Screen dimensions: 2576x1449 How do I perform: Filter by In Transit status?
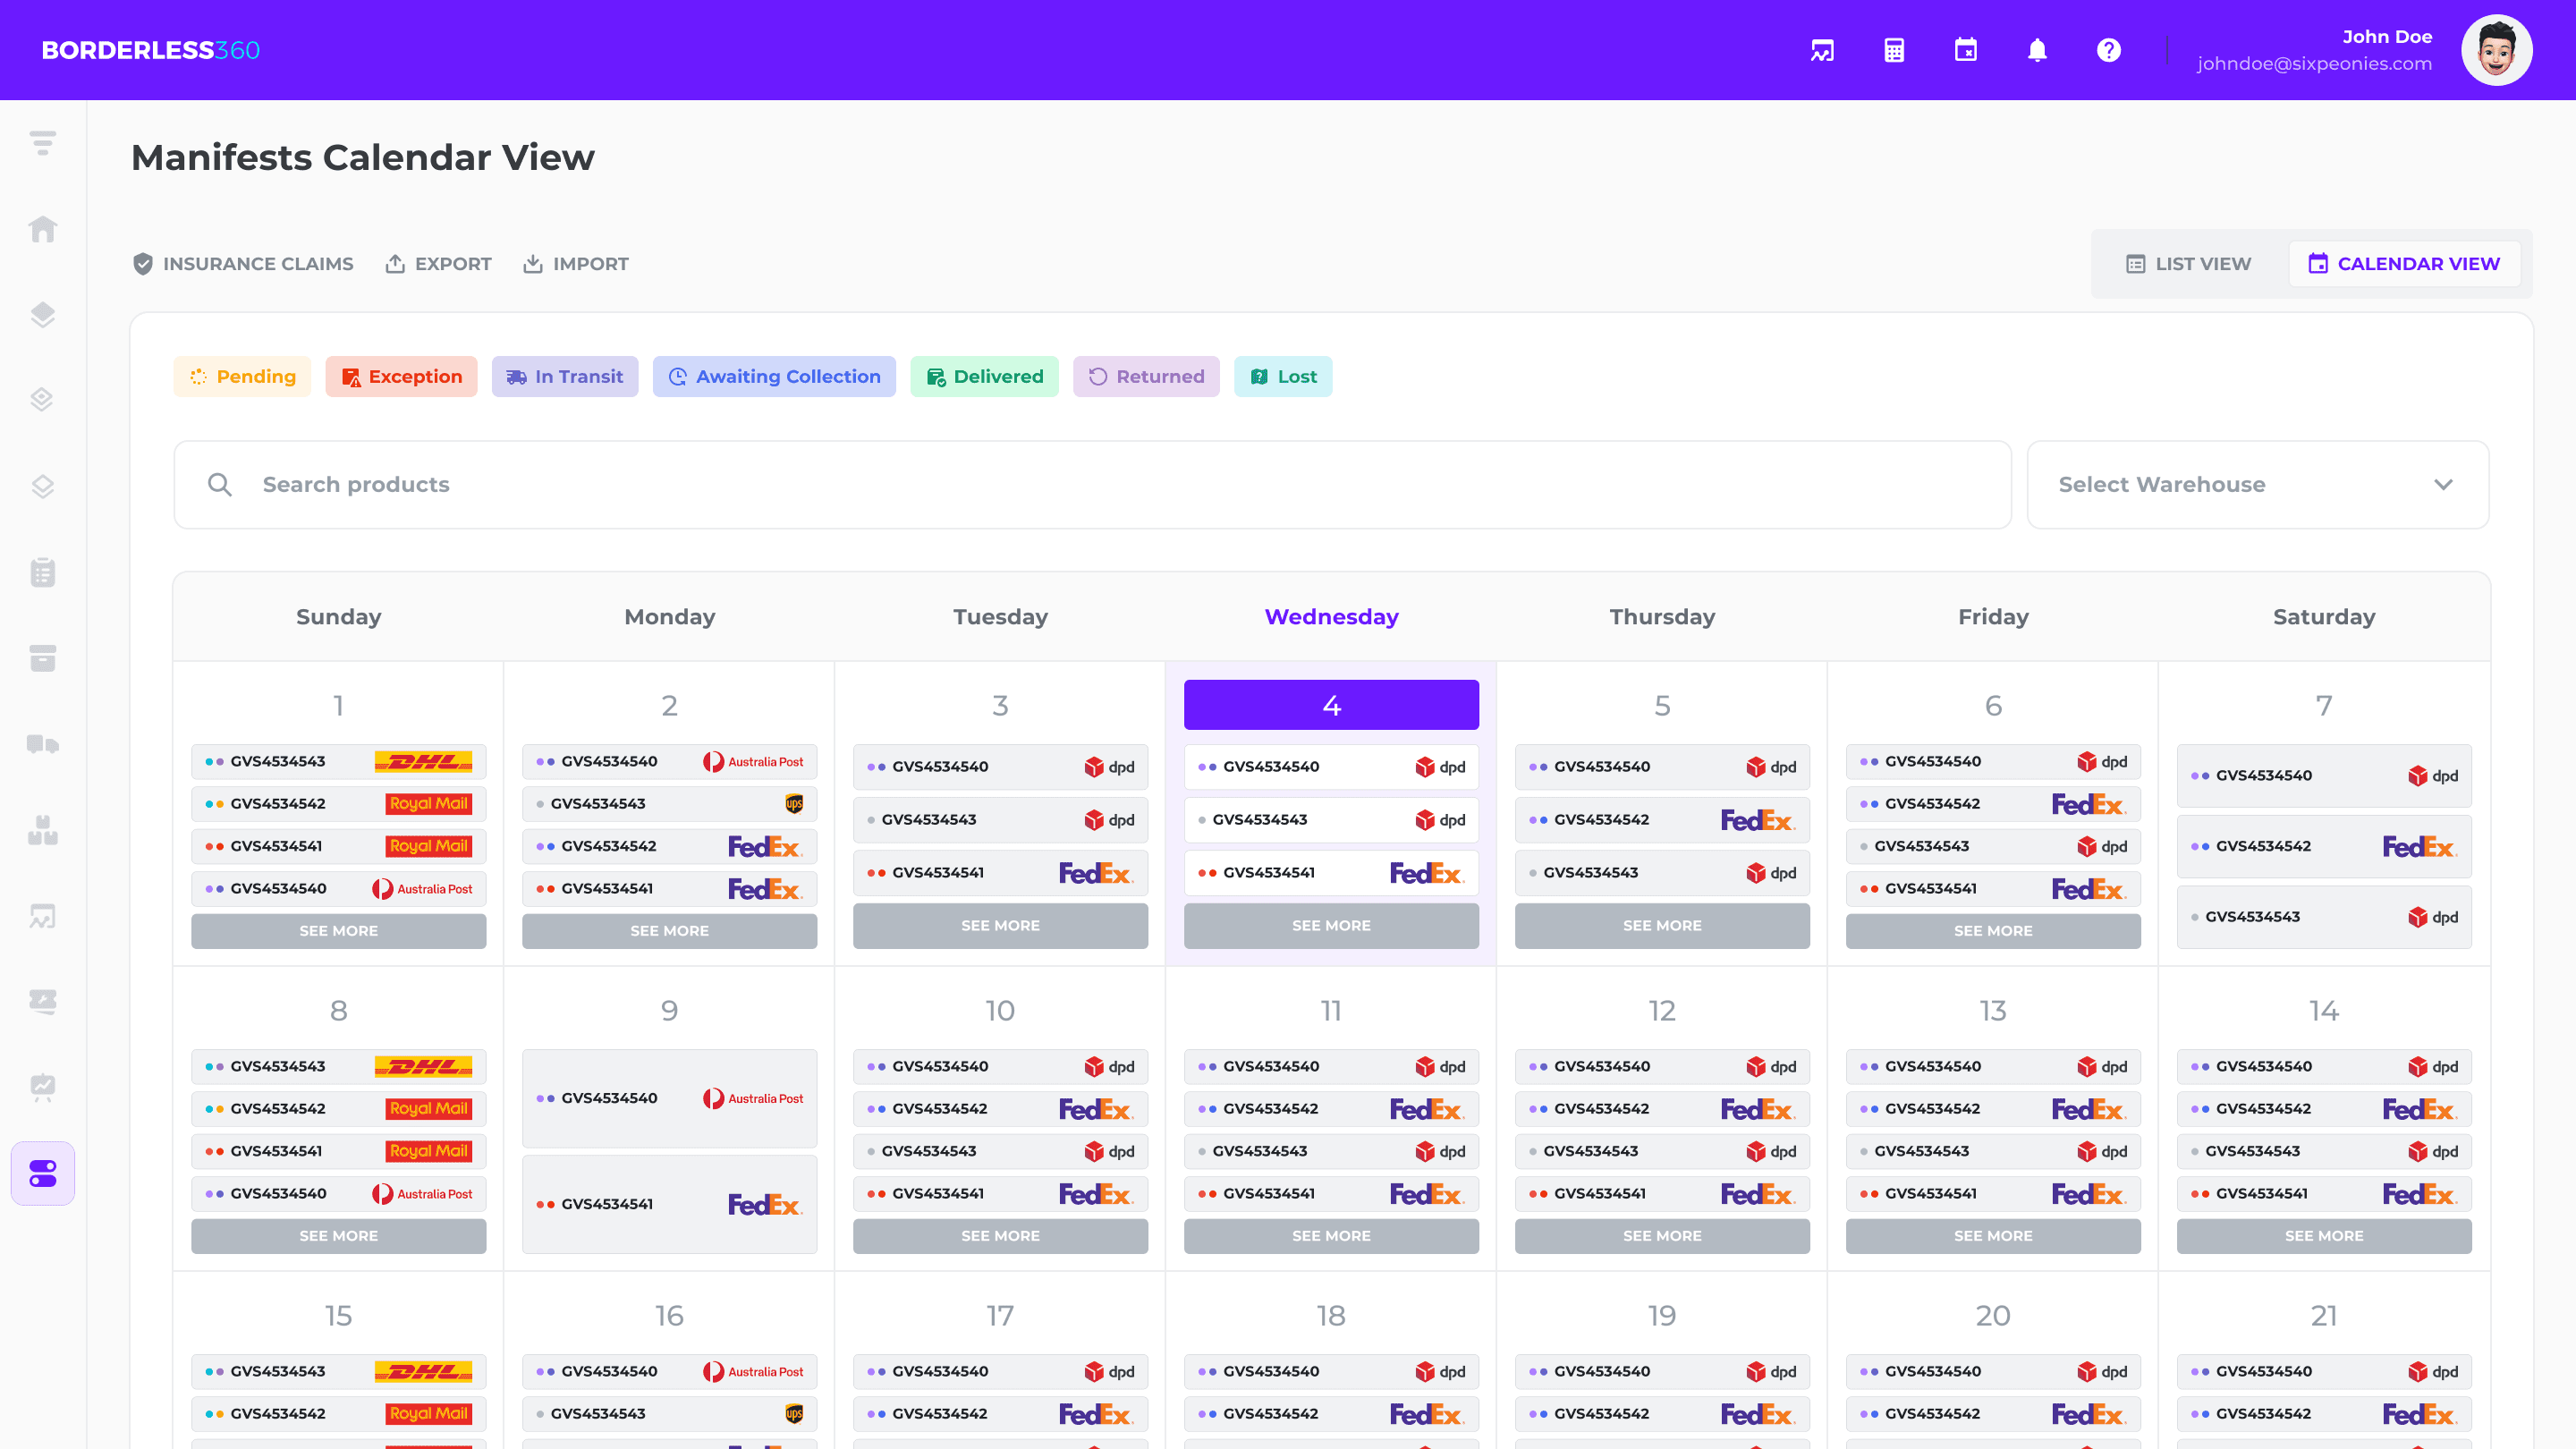565,377
